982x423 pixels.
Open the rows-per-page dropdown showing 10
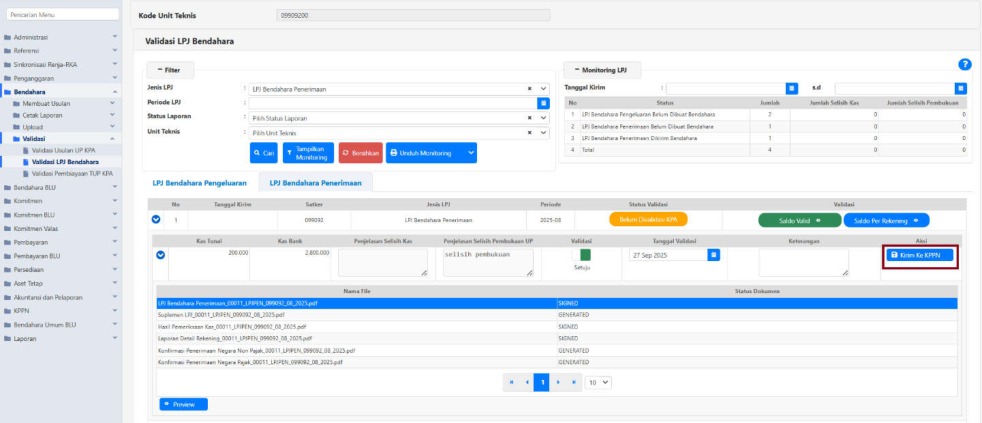tap(598, 382)
